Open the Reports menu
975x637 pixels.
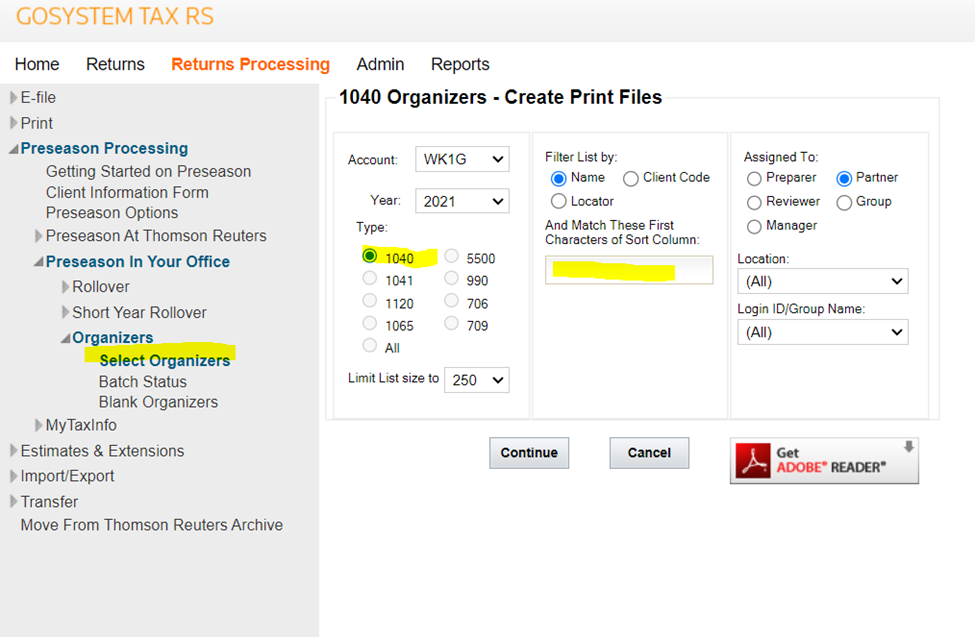[x=460, y=64]
